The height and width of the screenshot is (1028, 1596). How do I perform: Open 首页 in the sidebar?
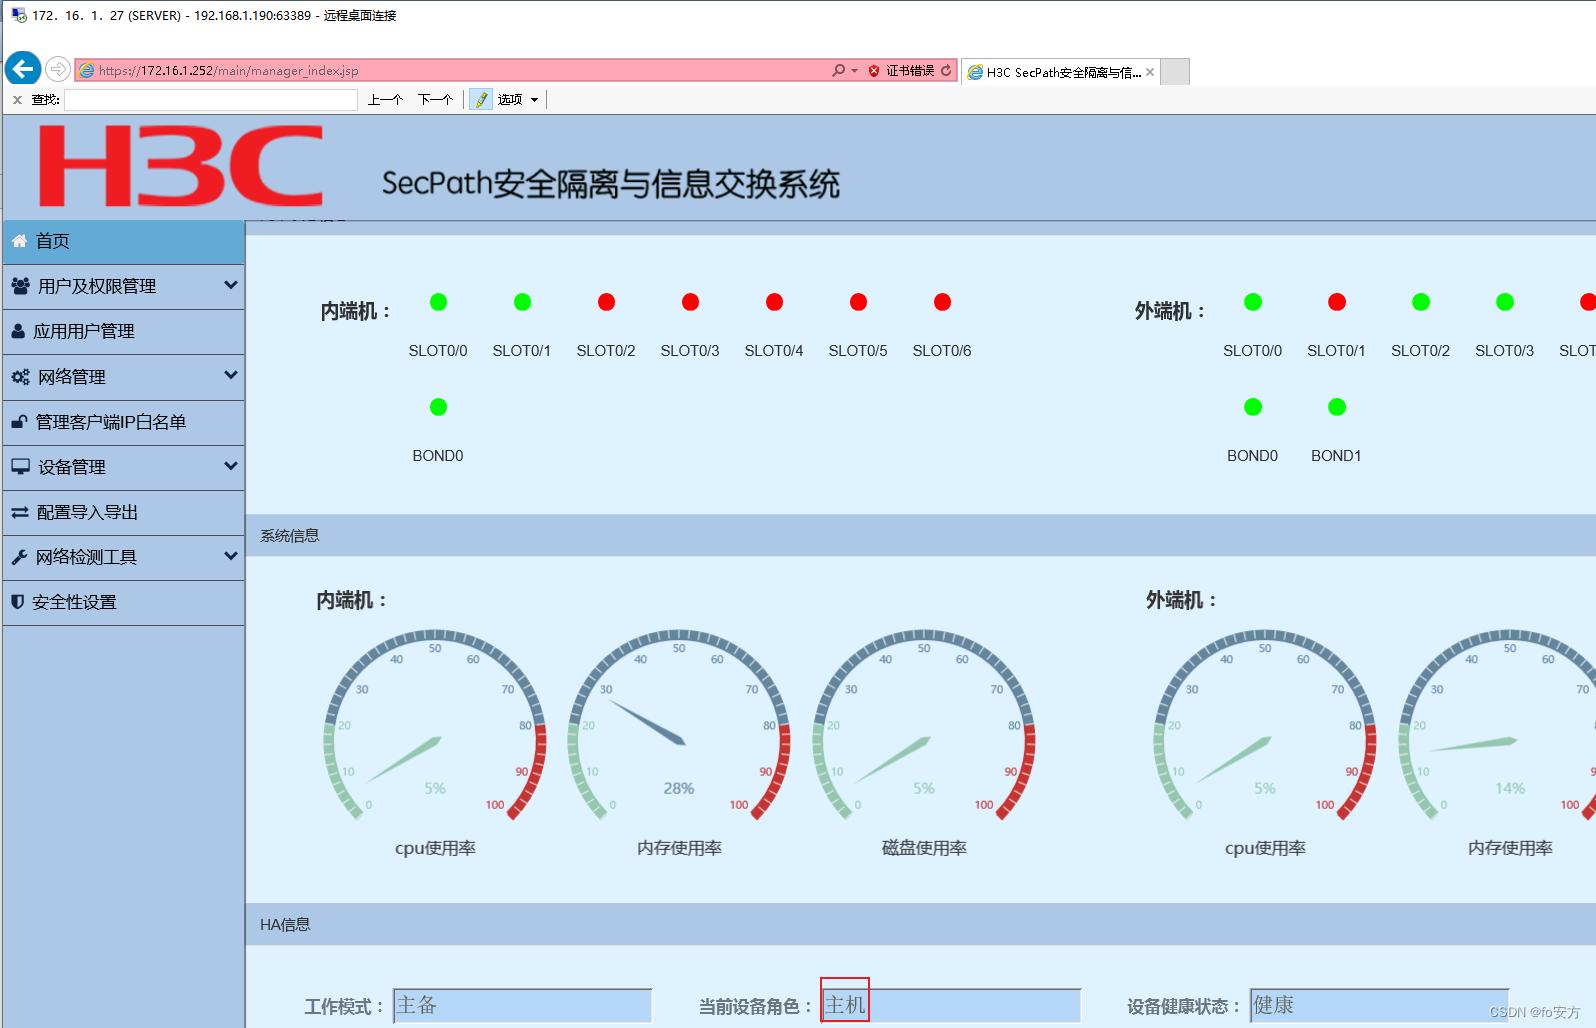[x=124, y=241]
